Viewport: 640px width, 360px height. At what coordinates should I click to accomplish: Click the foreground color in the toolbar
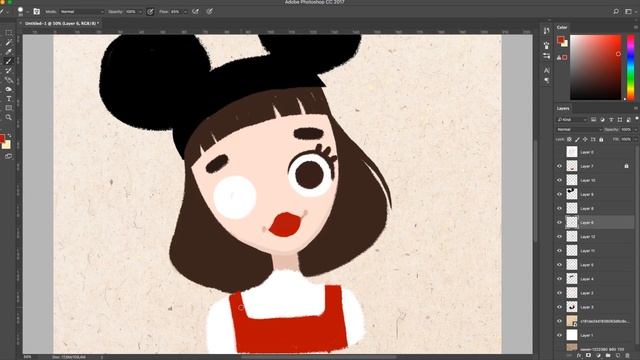point(2,138)
